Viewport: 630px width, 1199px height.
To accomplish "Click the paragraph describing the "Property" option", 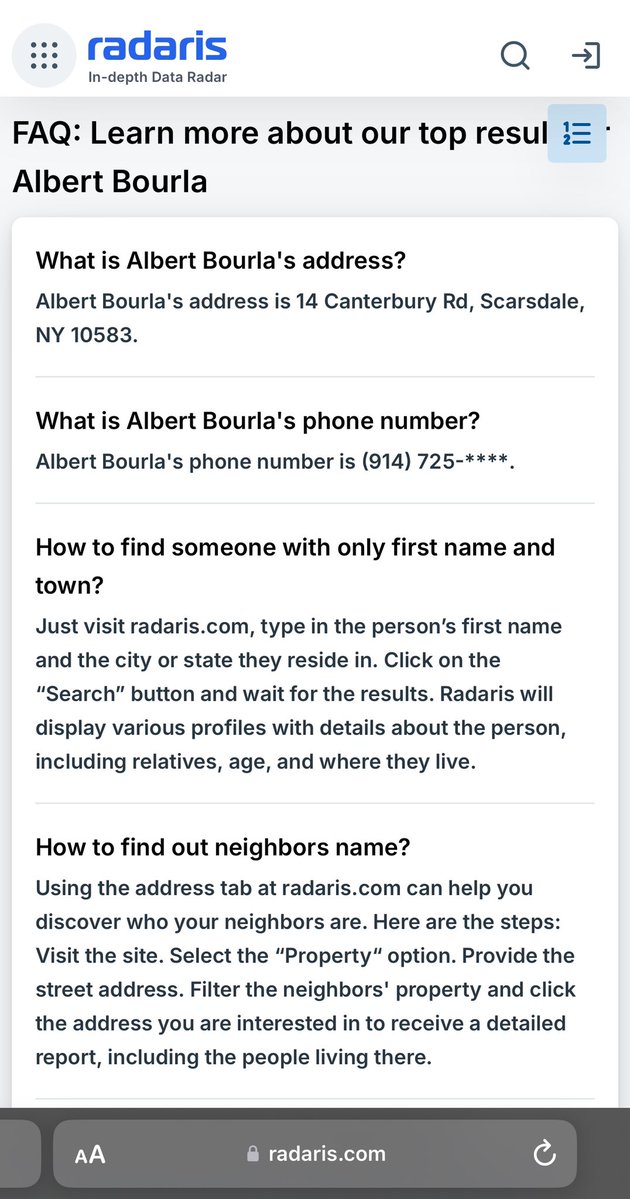I will 305,971.
